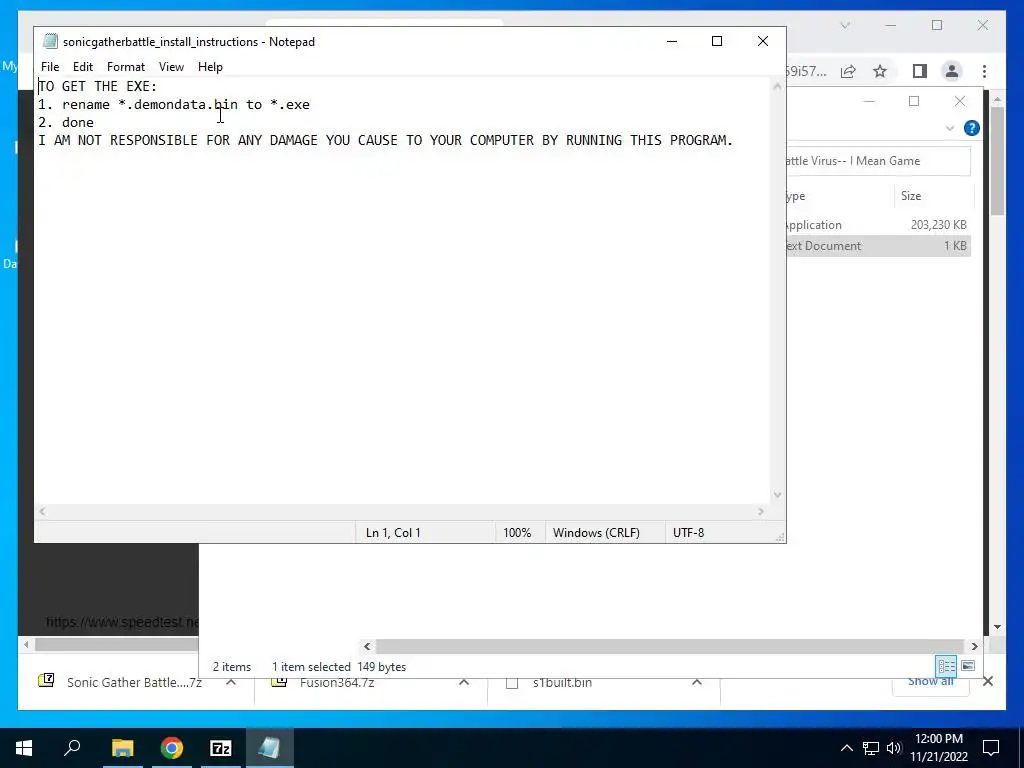Open the Windows Start menu
The width and height of the screenshot is (1024, 768).
[x=24, y=748]
